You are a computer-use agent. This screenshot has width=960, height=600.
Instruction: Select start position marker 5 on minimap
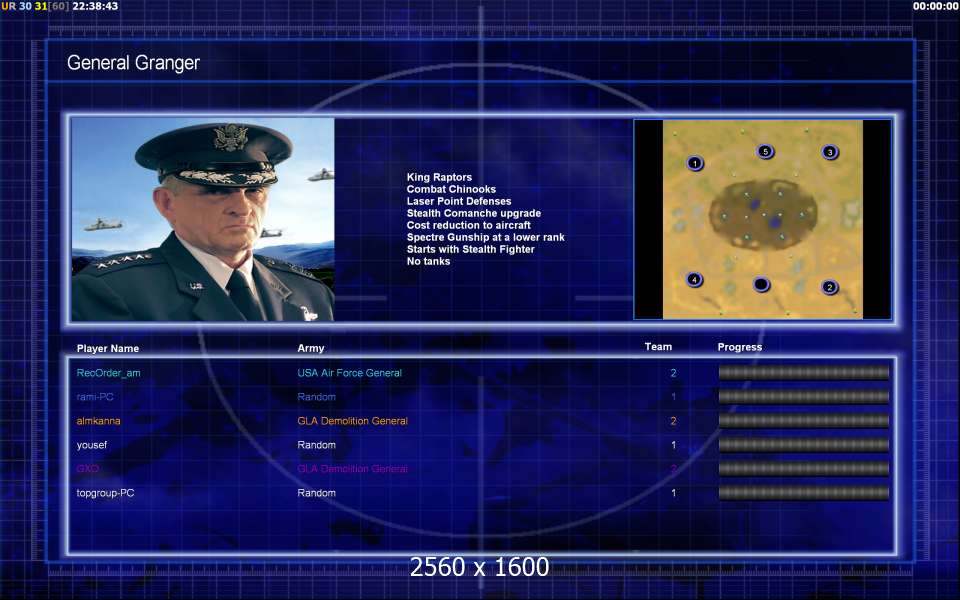tap(765, 151)
